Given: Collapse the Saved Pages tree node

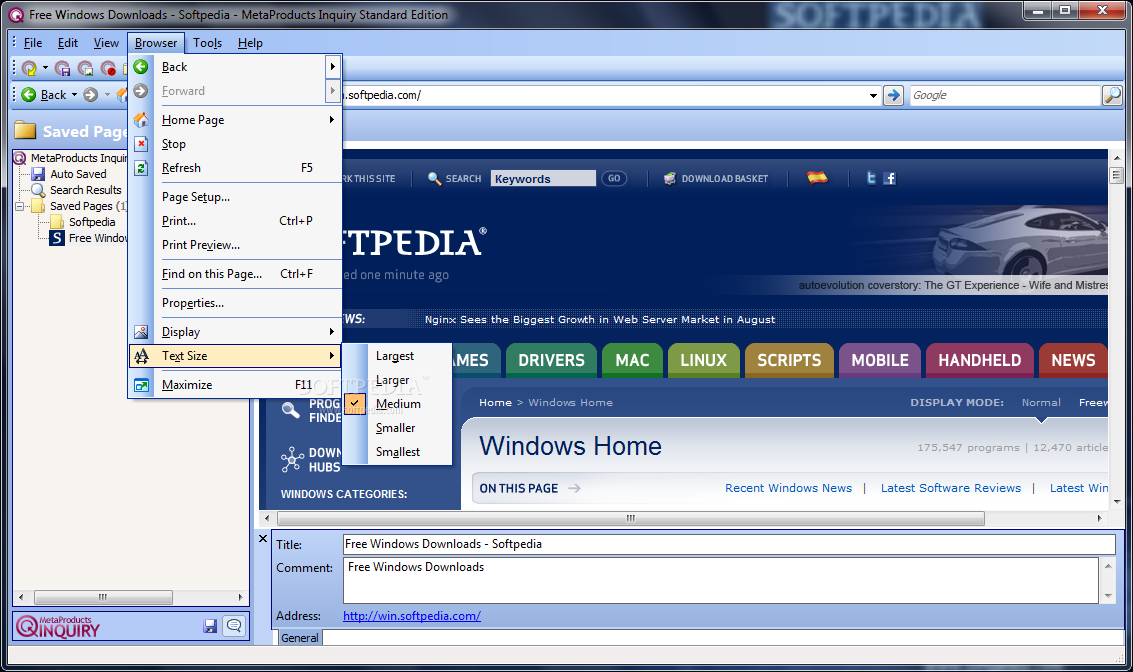Looking at the screenshot, I should tap(19, 206).
